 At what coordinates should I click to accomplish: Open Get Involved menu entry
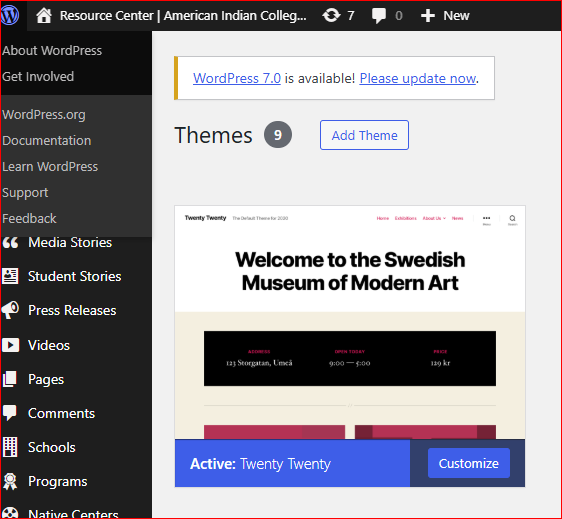(x=38, y=76)
